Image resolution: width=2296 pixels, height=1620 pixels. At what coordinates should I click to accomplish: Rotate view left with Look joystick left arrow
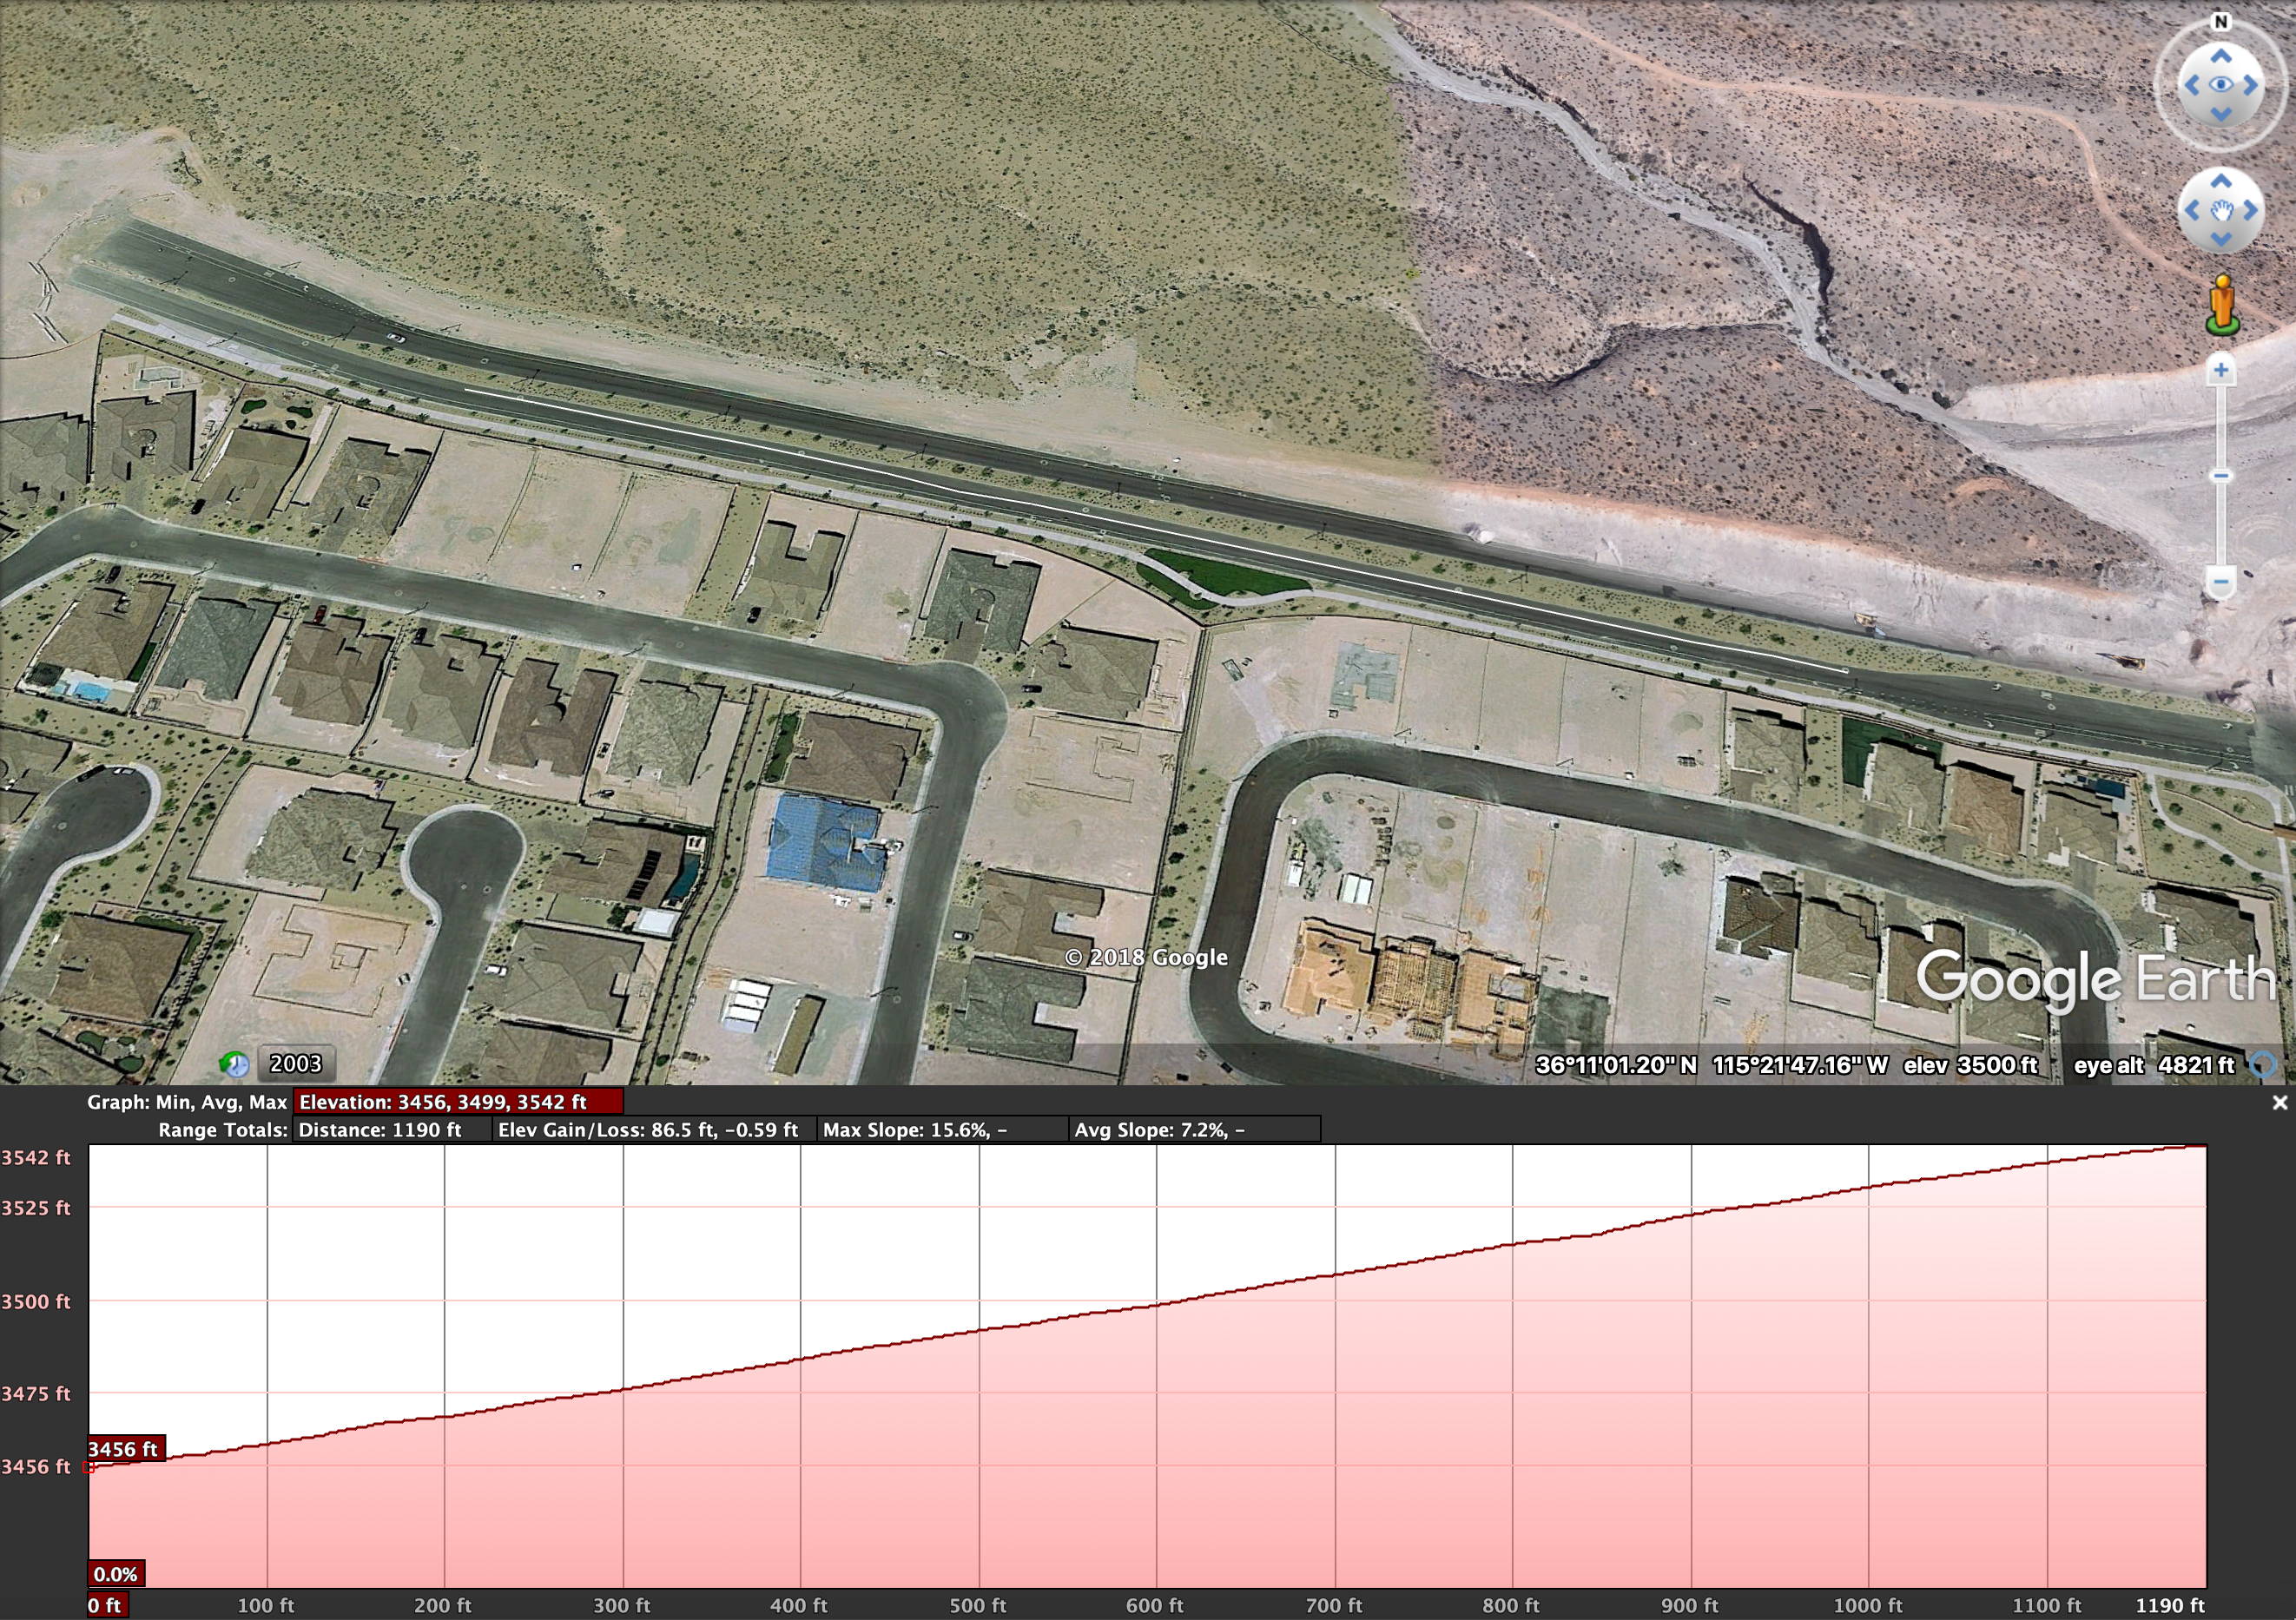pos(2192,86)
